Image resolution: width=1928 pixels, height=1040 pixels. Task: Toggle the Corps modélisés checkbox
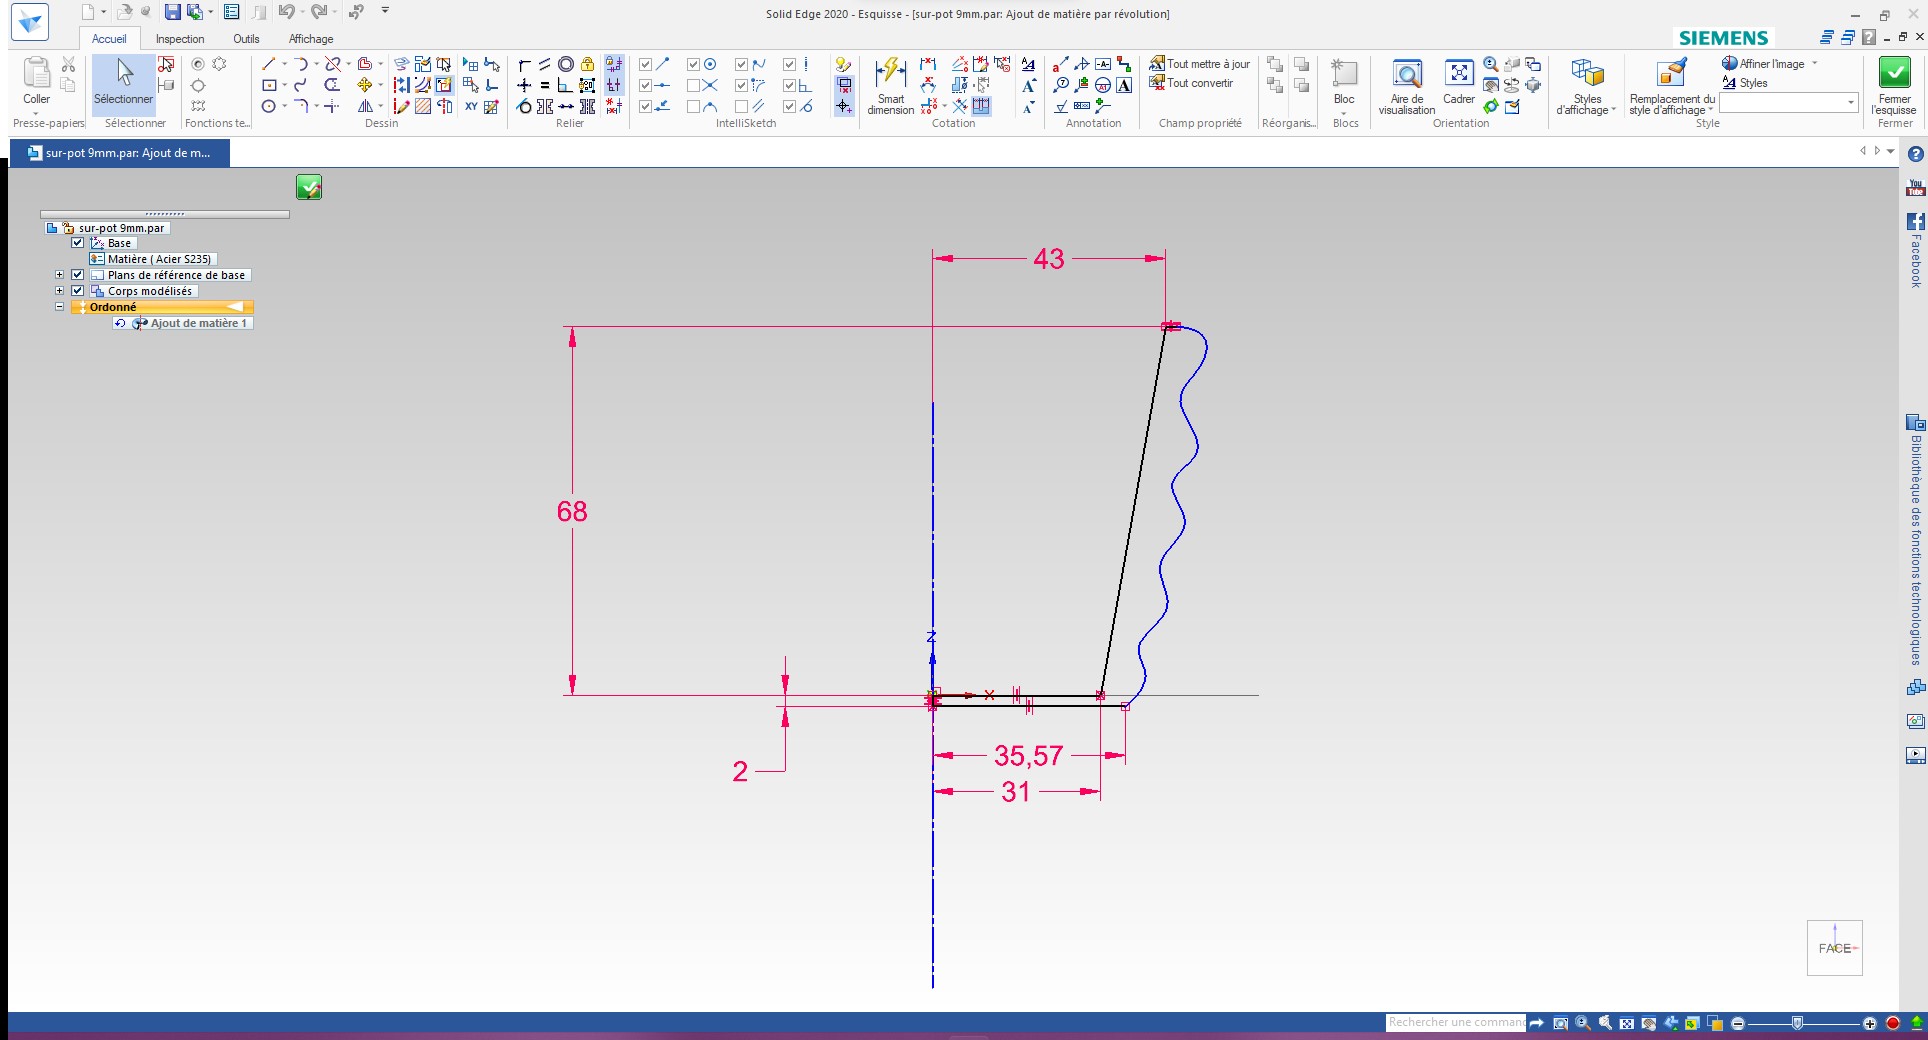click(78, 291)
